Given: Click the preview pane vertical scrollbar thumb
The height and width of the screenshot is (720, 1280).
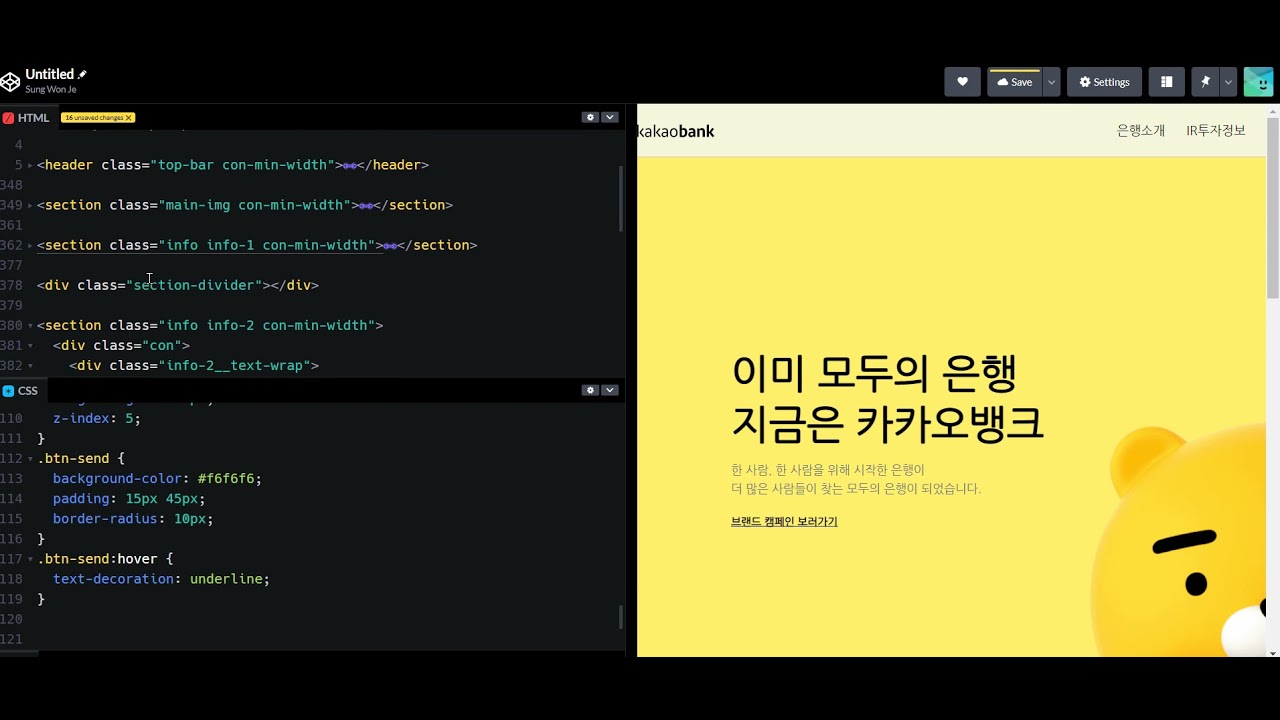Looking at the screenshot, I should 1272,210.
